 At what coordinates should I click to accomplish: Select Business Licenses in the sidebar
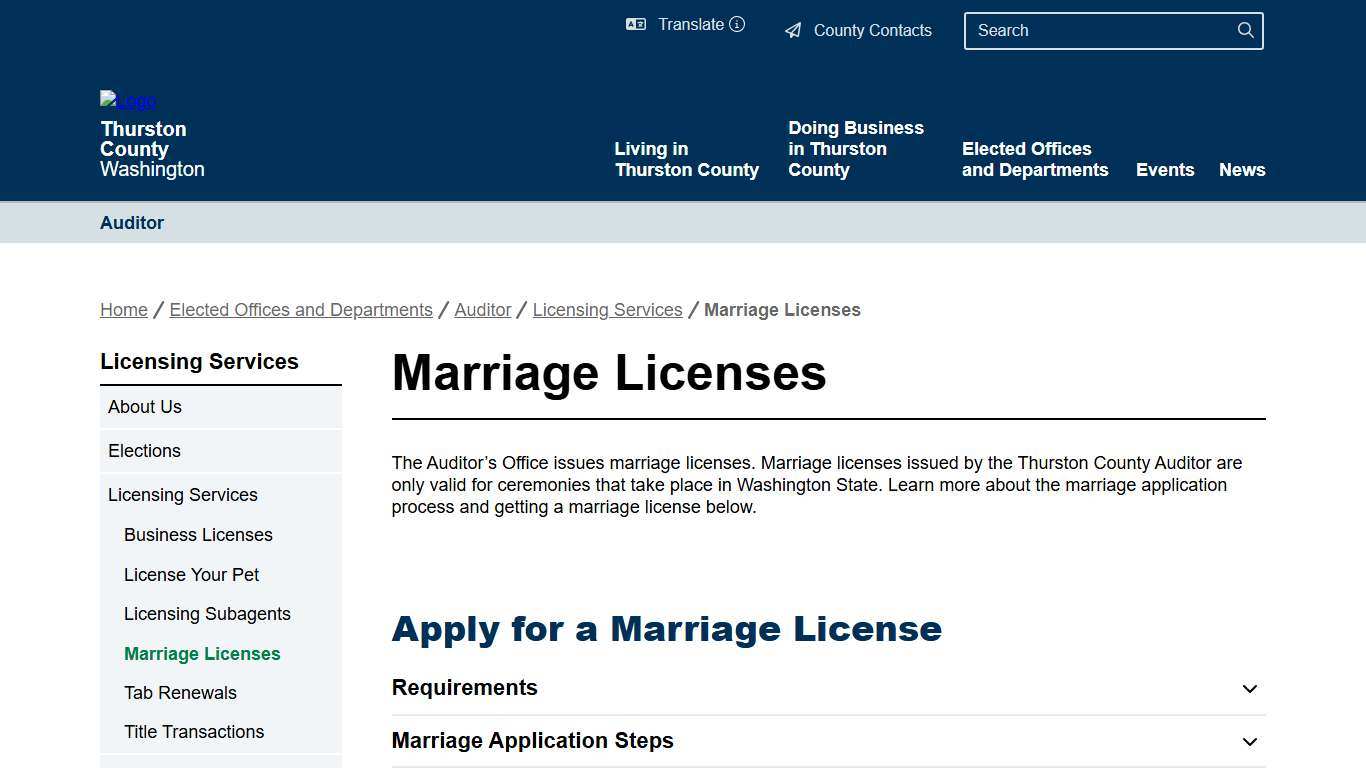198,535
